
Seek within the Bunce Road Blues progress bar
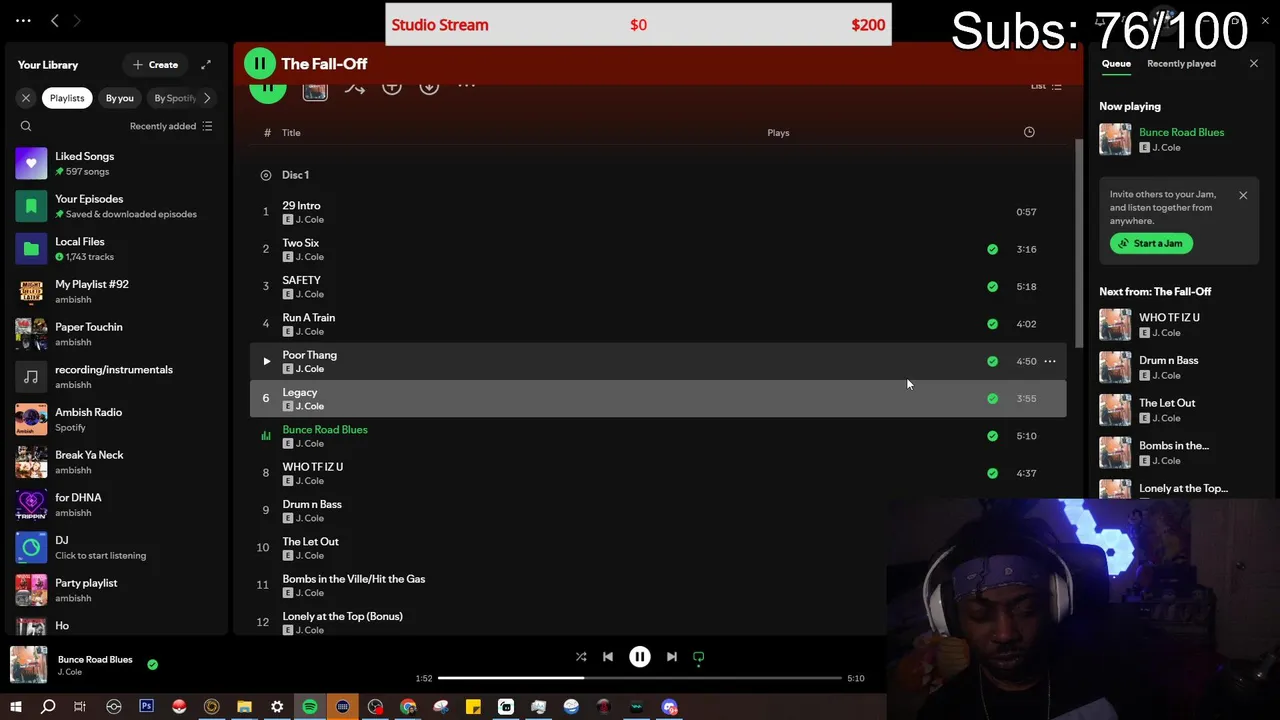coord(640,678)
